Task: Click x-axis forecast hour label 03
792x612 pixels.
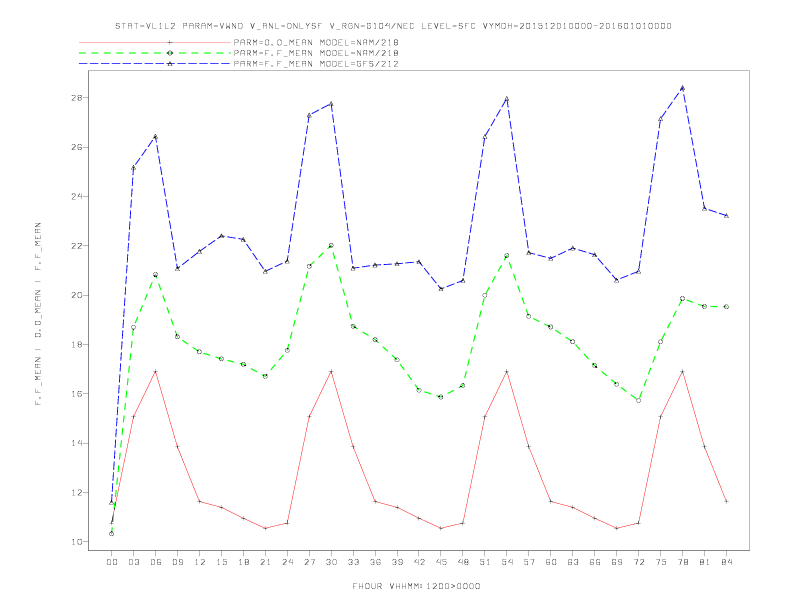Action: coord(133,562)
